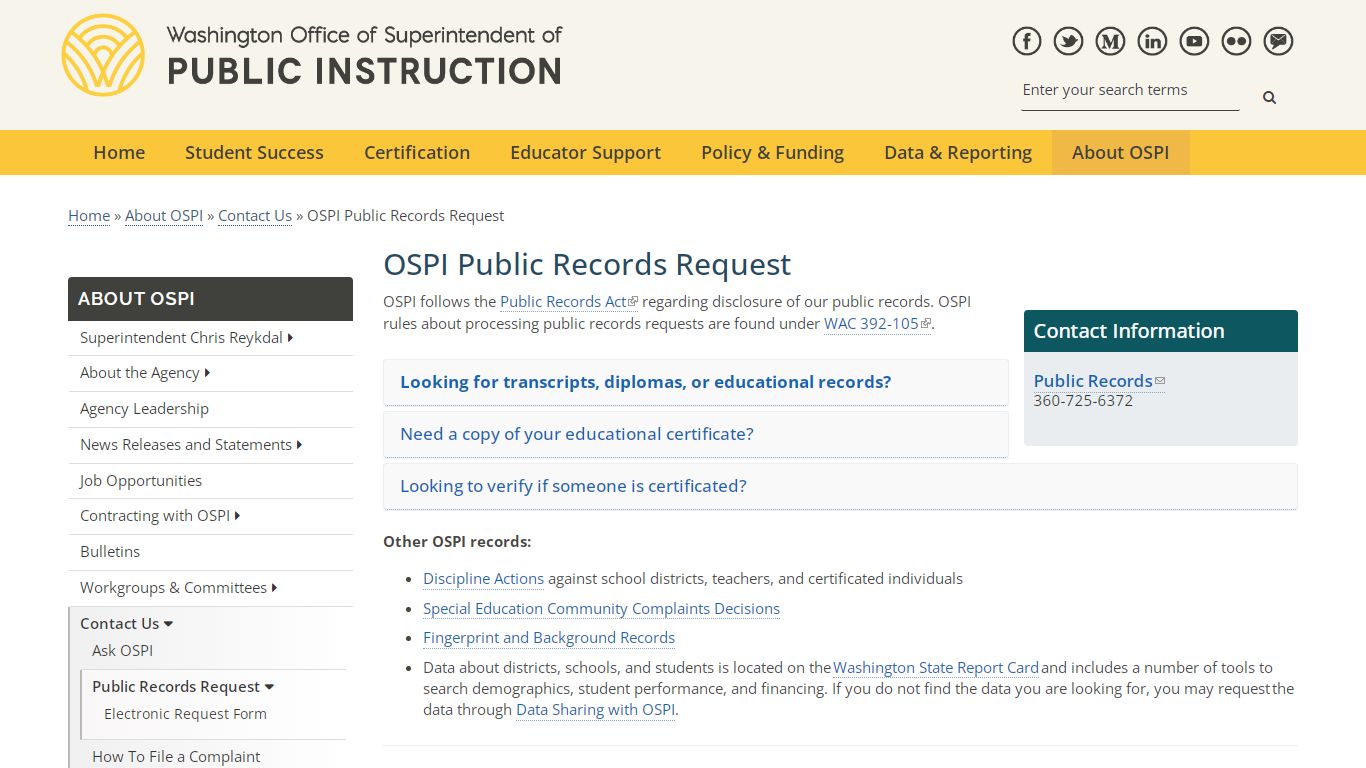Follow the Home breadcrumb link

tap(89, 215)
